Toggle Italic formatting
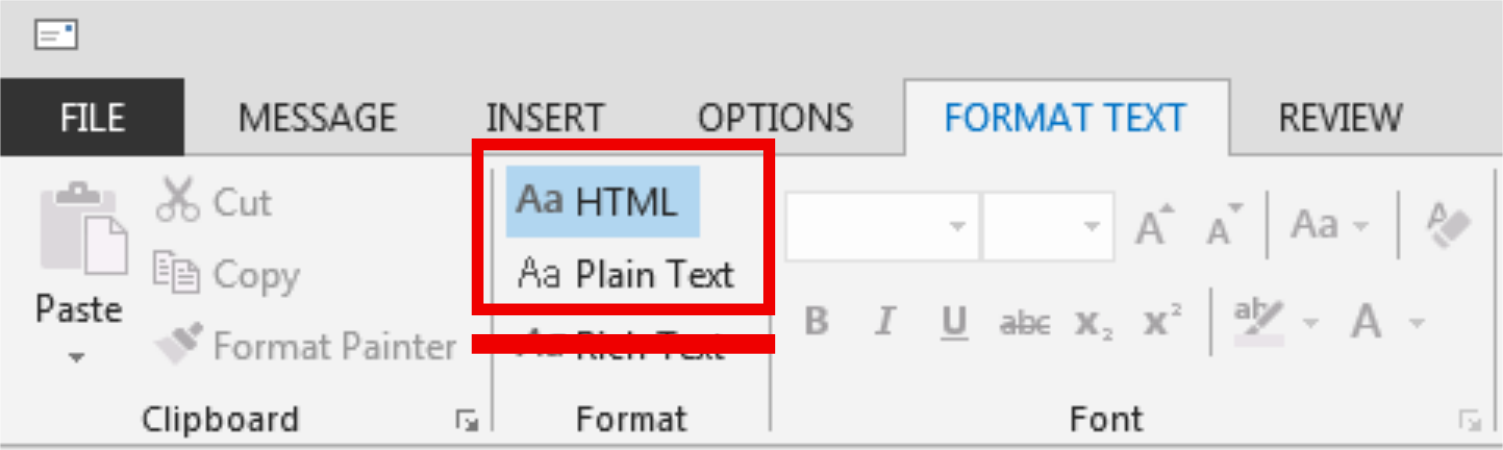The image size is (1503, 450). 884,322
